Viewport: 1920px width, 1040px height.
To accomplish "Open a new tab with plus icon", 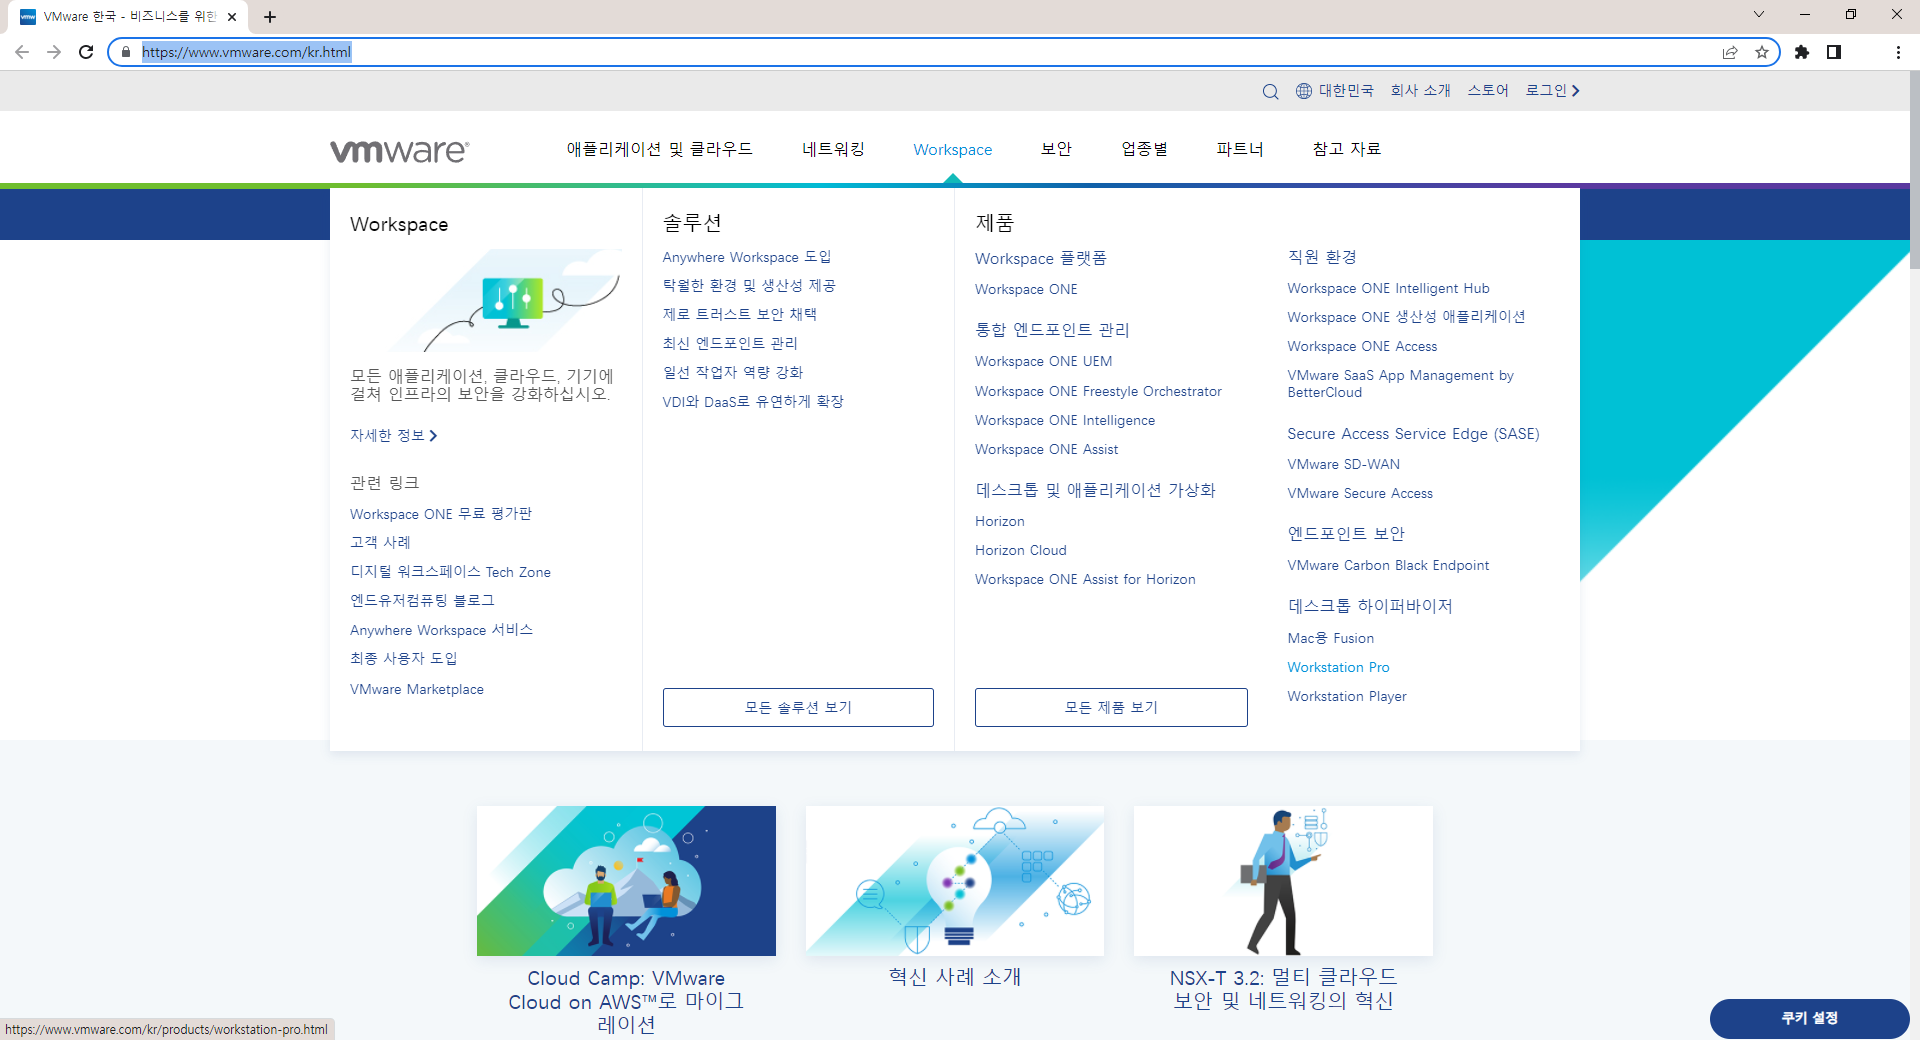I will coord(270,17).
